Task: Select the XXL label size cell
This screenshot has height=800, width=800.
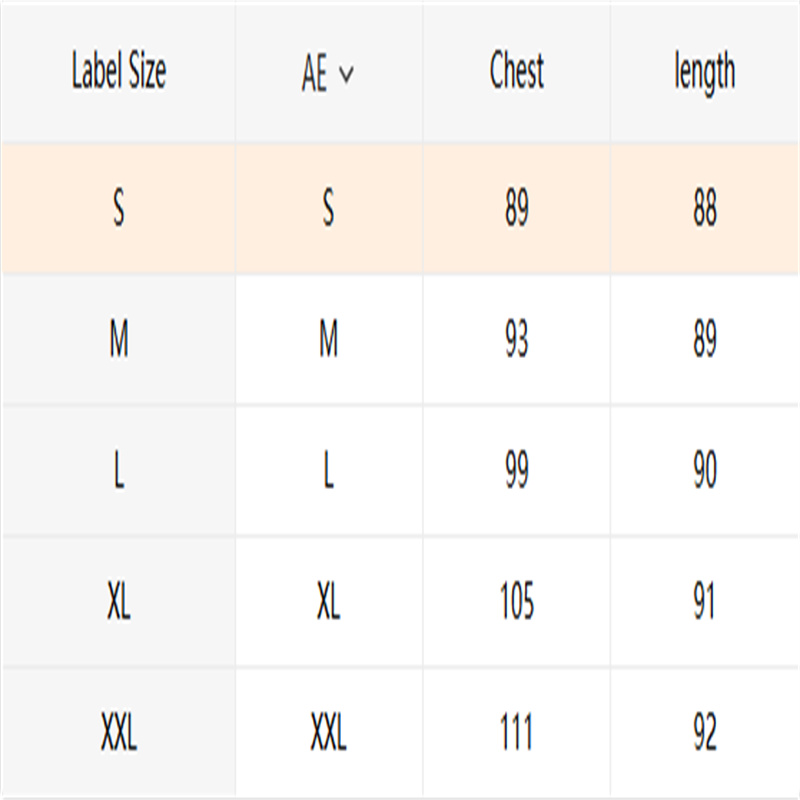Action: (118, 732)
